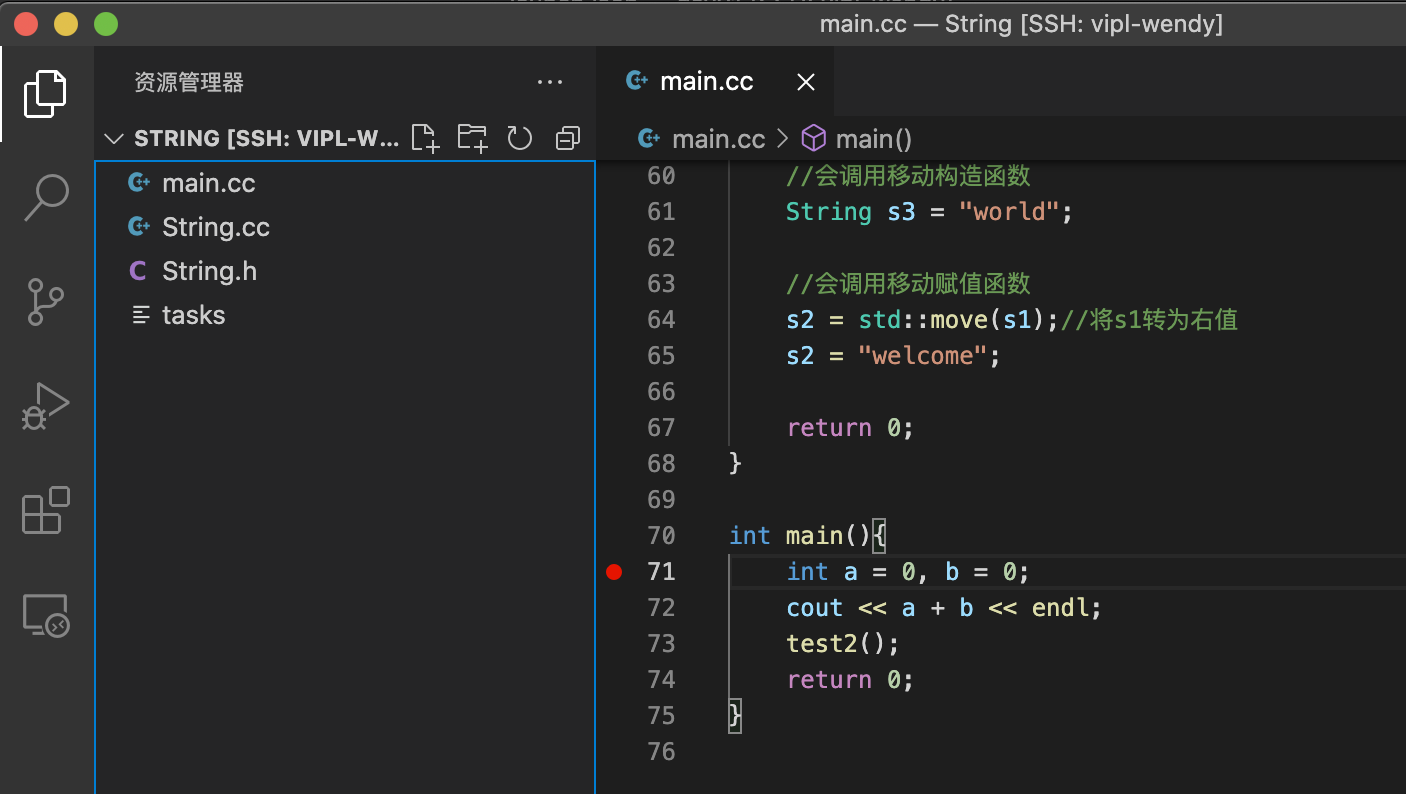Screen dimensions: 1406x794
Task: Click the comment on line 63
Action: [908, 284]
